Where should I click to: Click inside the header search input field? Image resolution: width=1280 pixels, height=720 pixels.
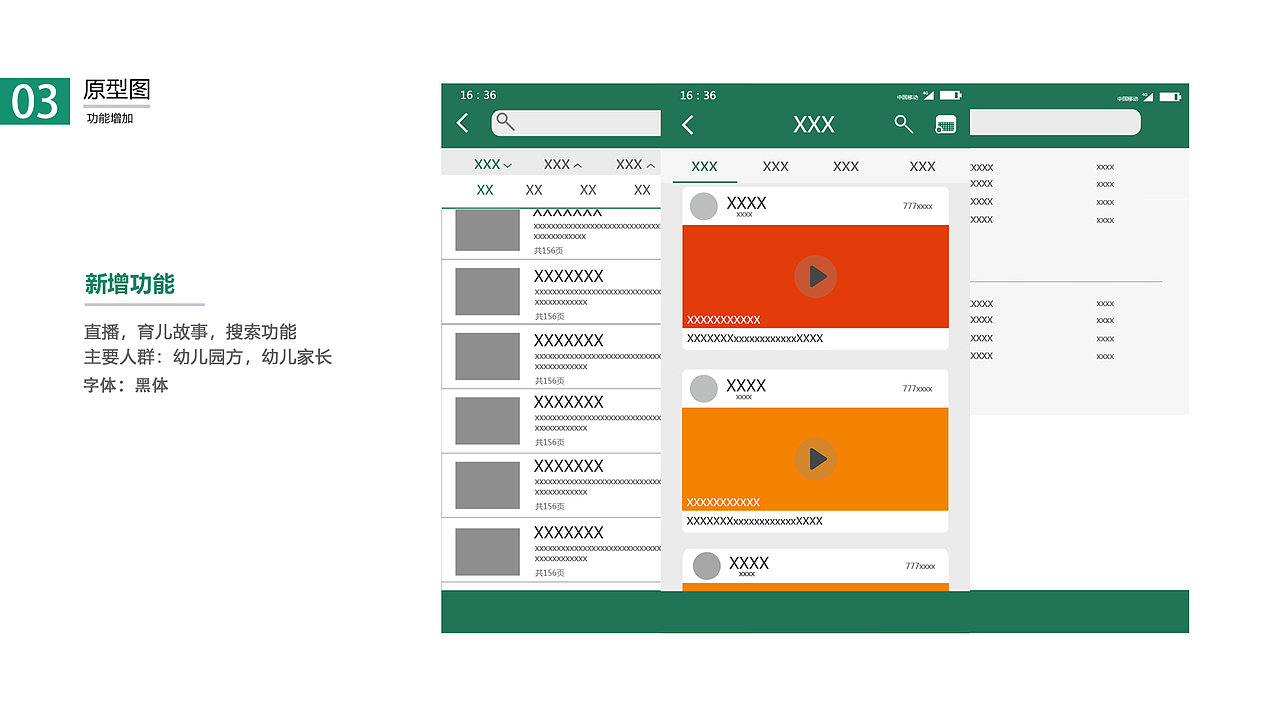[x=576, y=122]
